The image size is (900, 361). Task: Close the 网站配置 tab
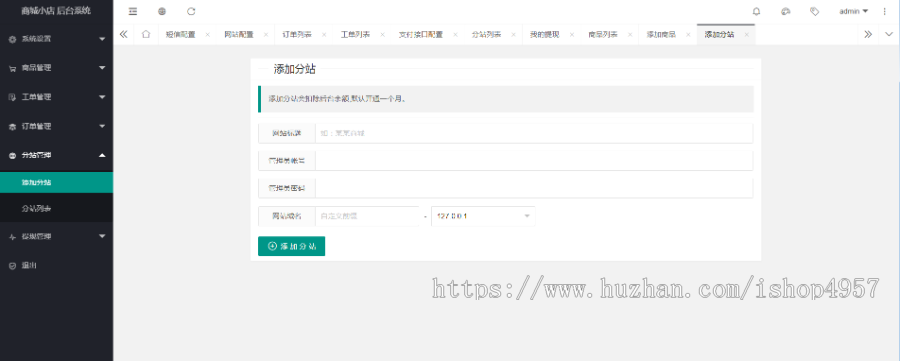(266, 34)
